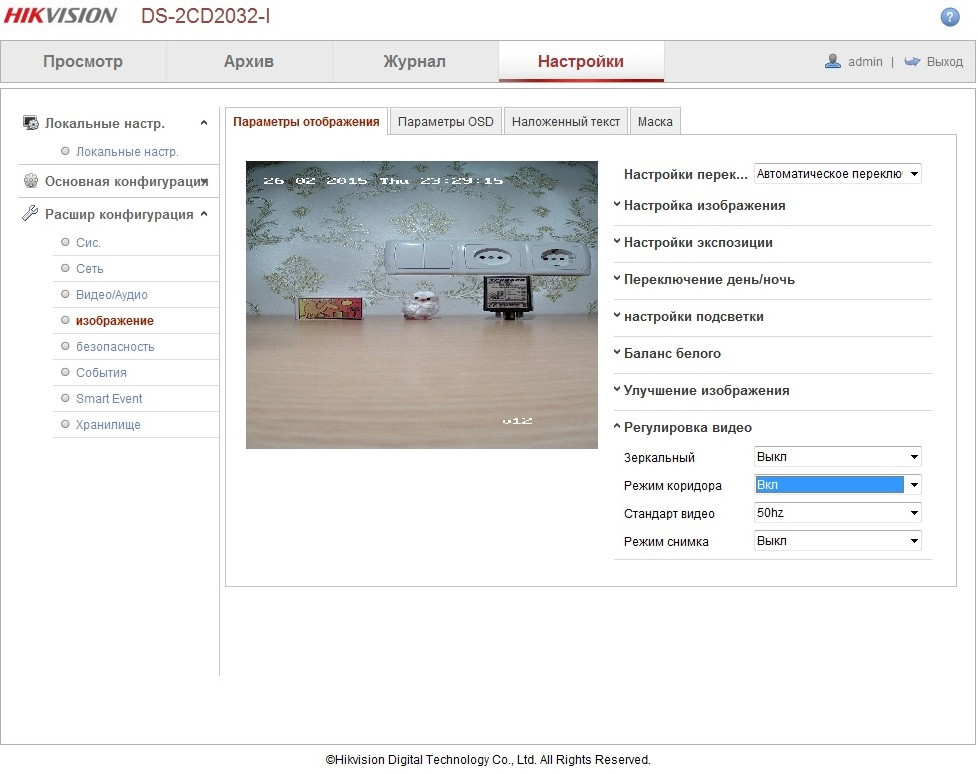Expand the Баланс белого section
978x774 pixels.
pyautogui.click(x=672, y=354)
